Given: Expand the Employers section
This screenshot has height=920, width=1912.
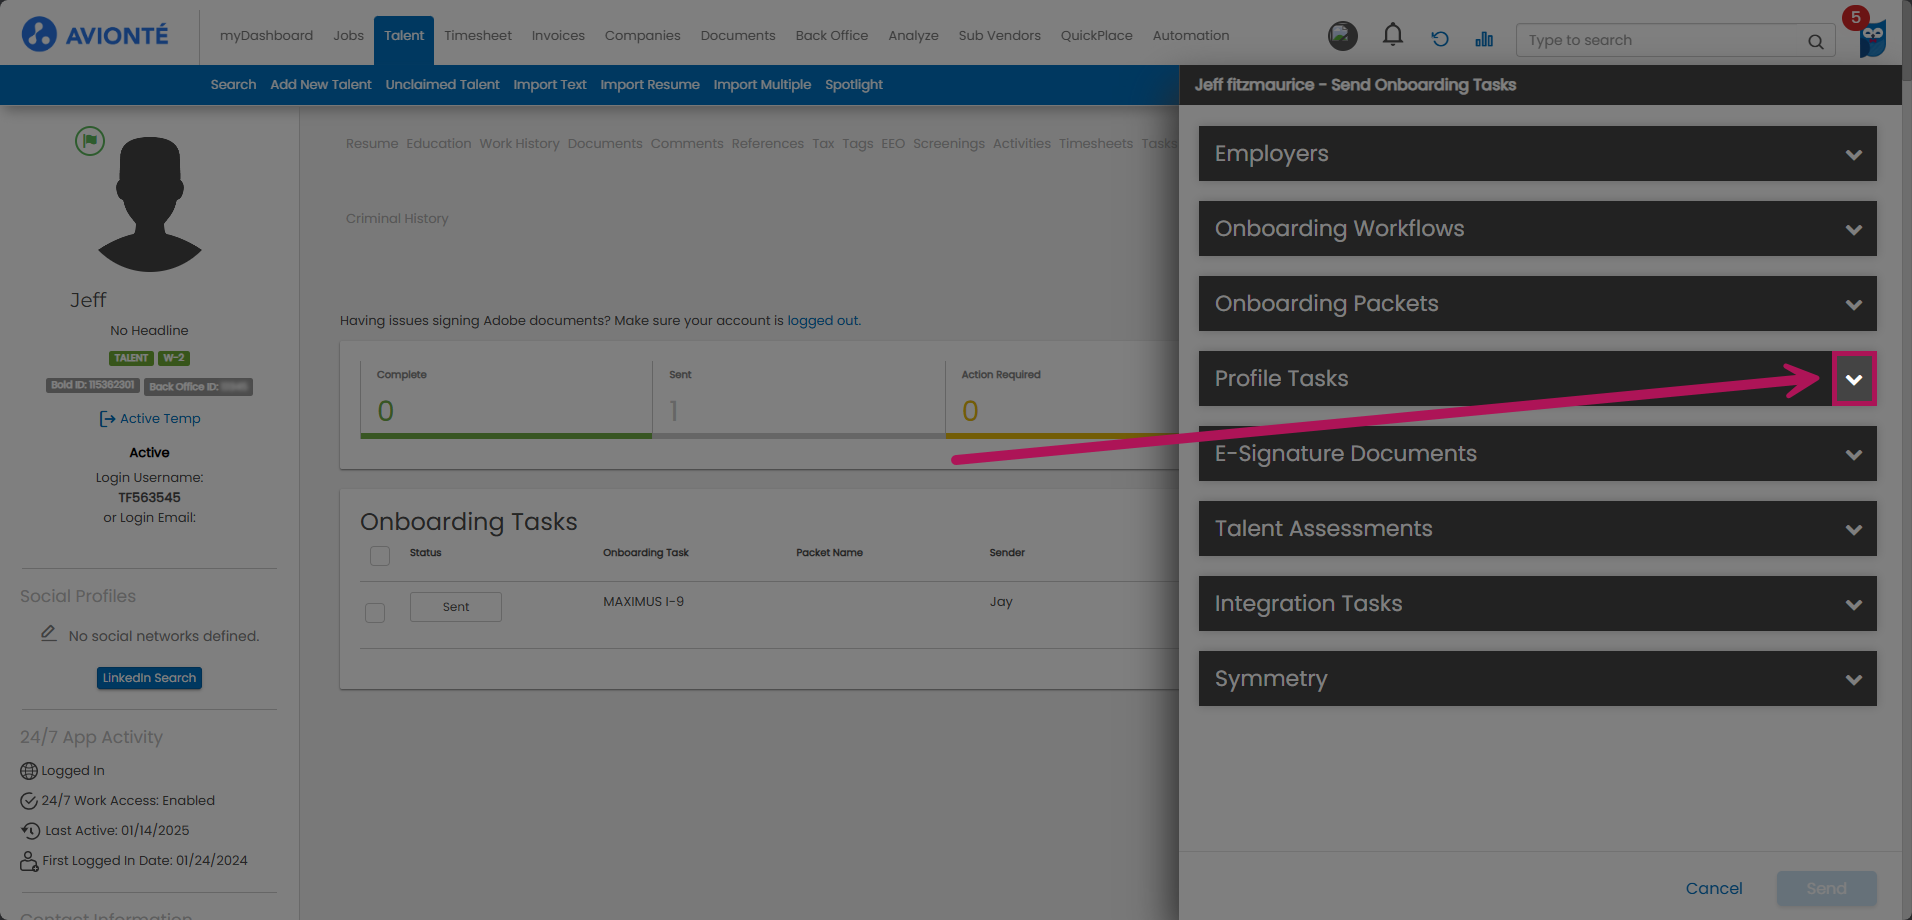Looking at the screenshot, I should click(x=1537, y=153).
